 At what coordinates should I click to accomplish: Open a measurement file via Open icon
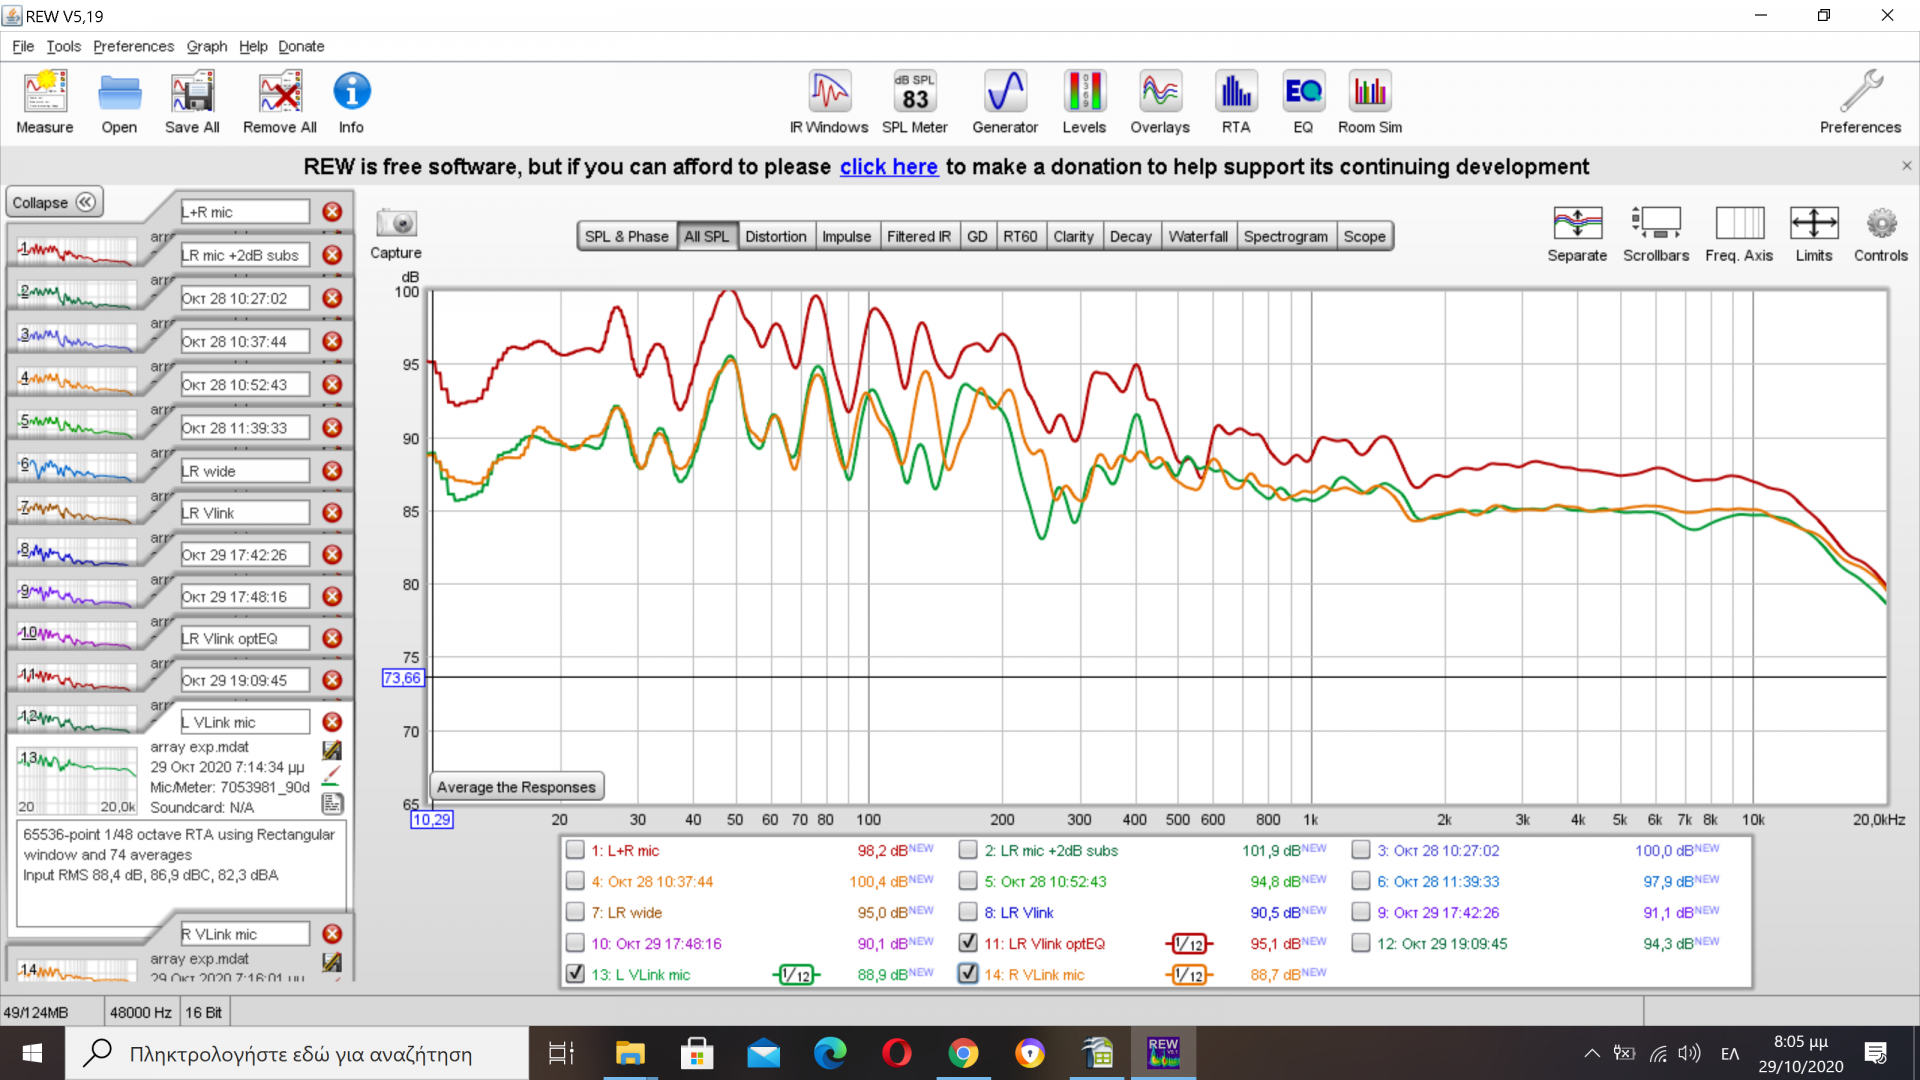coord(119,102)
